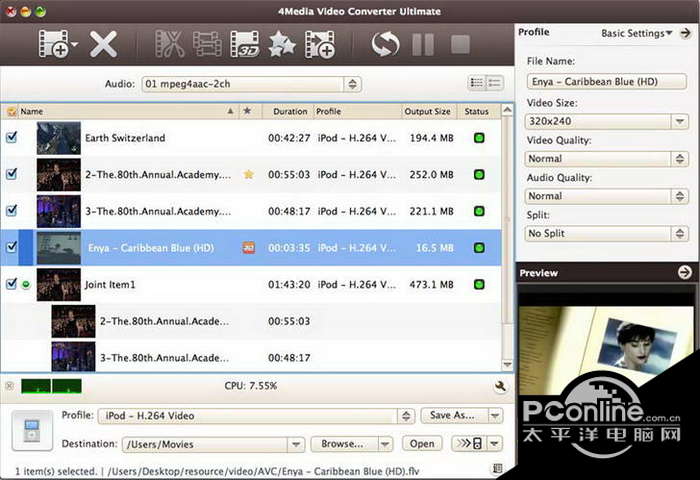The image size is (700, 480).
Task: Open the Audio track dropdown
Action: point(251,84)
